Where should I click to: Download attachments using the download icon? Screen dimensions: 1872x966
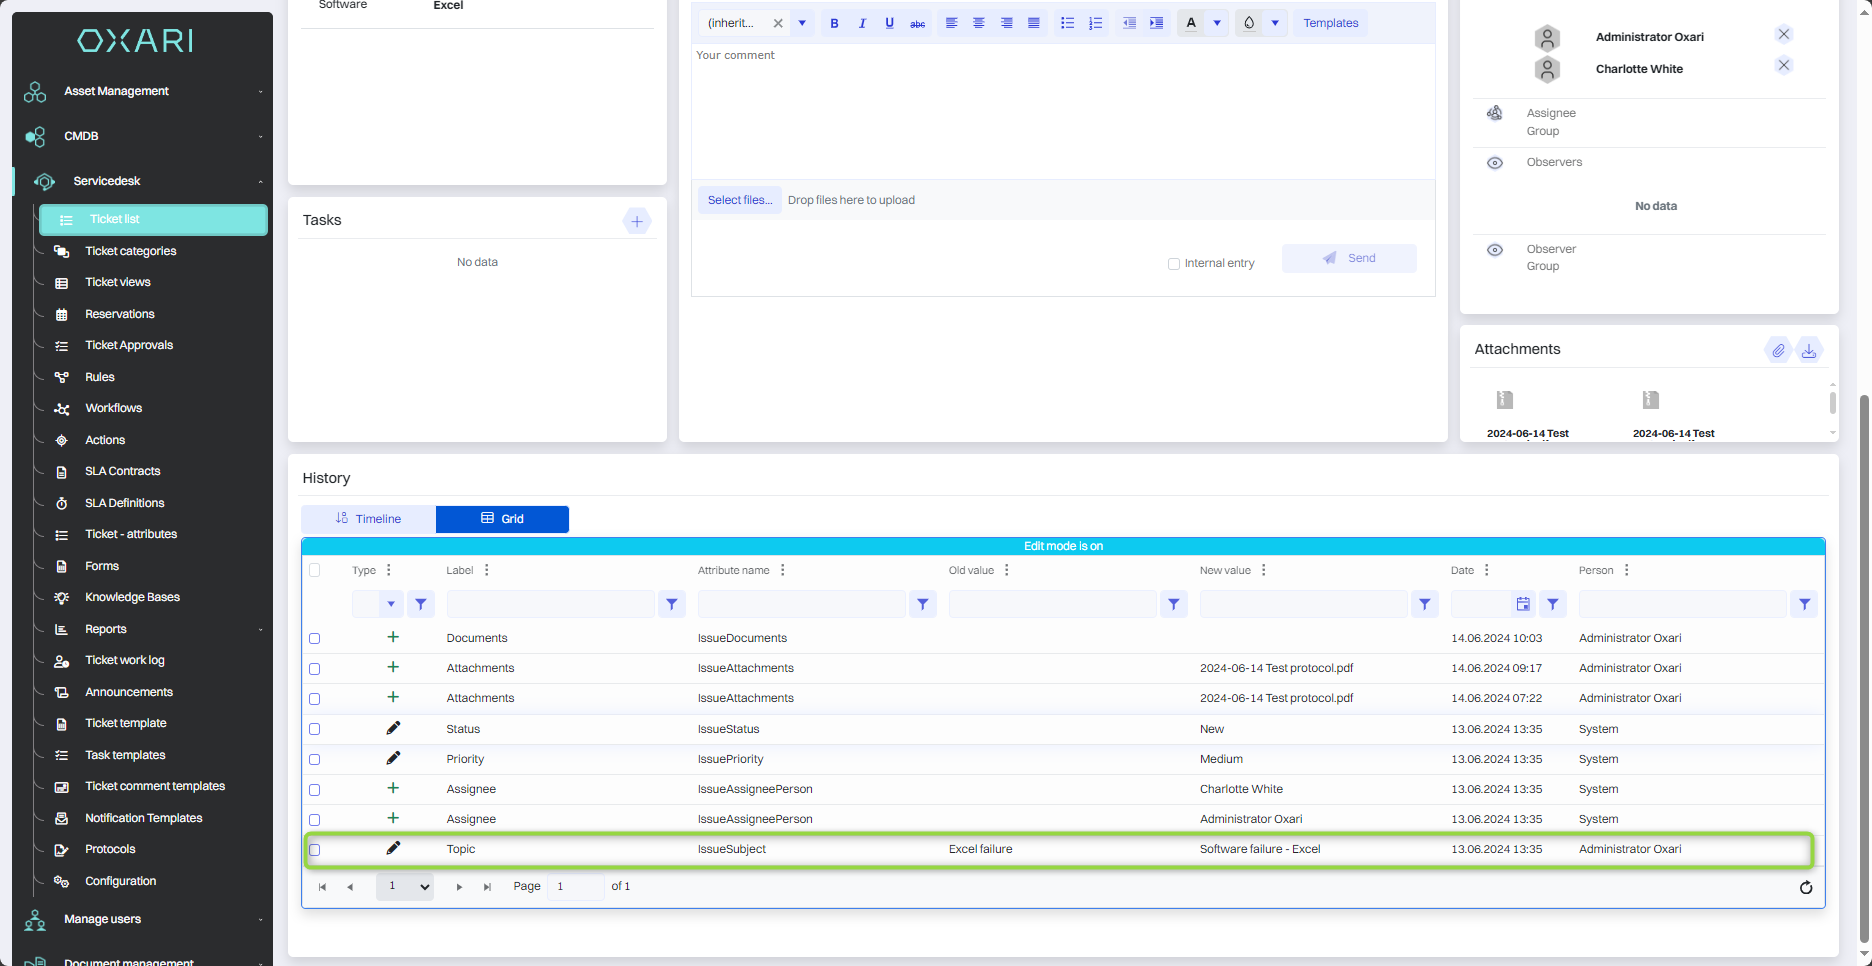(x=1809, y=350)
